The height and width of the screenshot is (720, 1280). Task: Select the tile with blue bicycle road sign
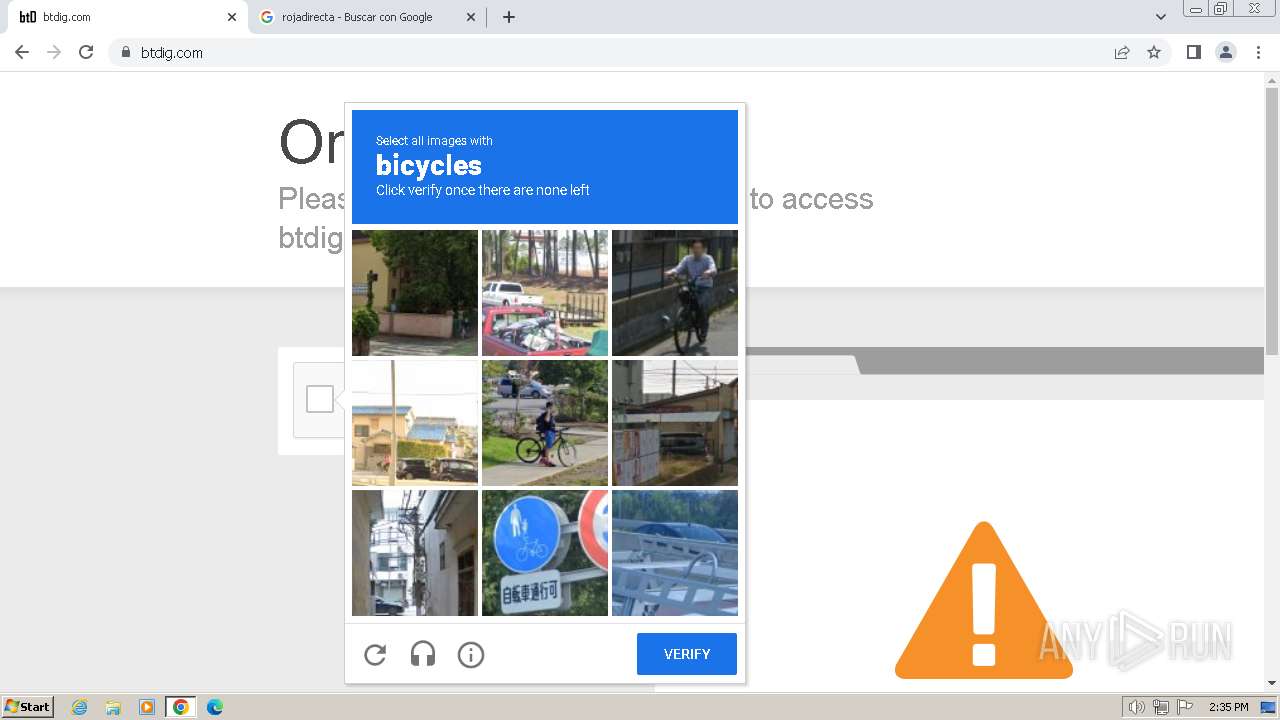pyautogui.click(x=545, y=553)
